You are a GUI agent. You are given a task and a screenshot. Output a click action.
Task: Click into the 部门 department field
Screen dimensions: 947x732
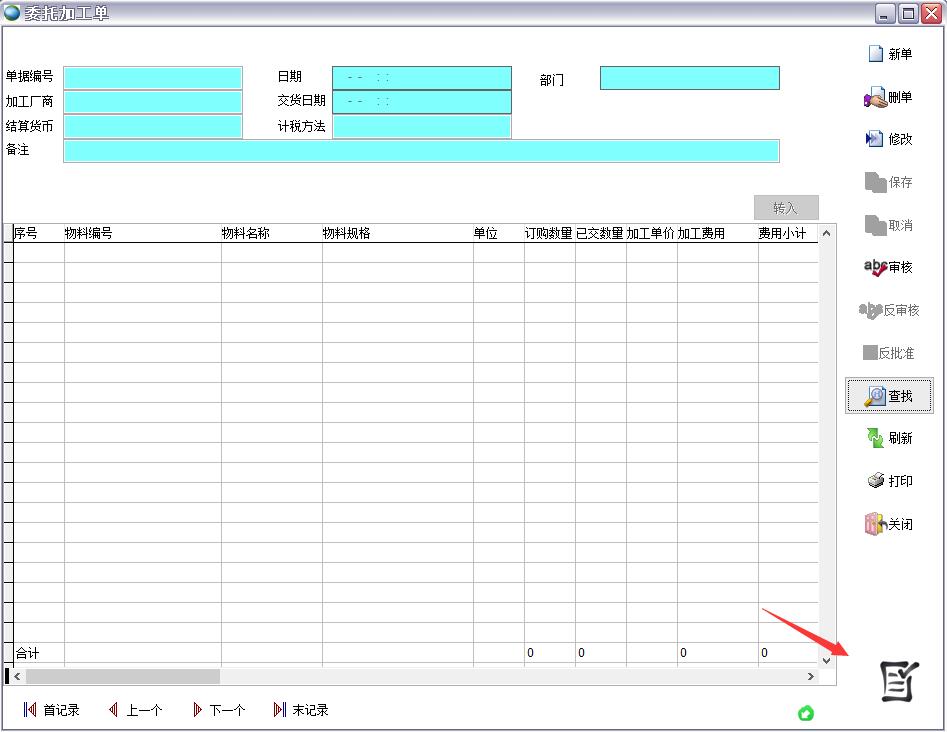689,78
